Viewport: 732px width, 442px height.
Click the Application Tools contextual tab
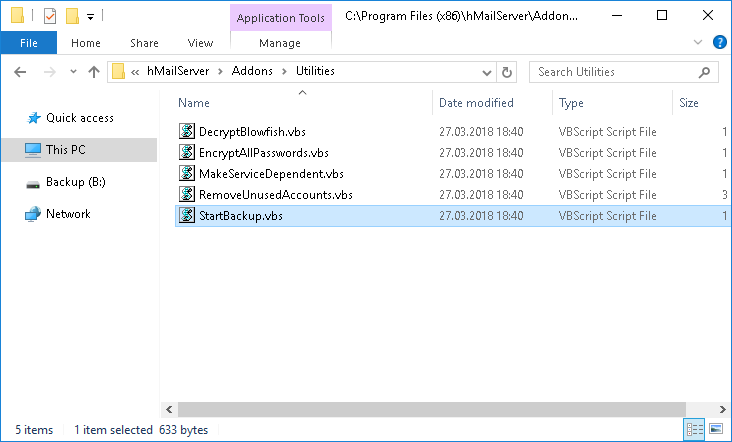(281, 18)
